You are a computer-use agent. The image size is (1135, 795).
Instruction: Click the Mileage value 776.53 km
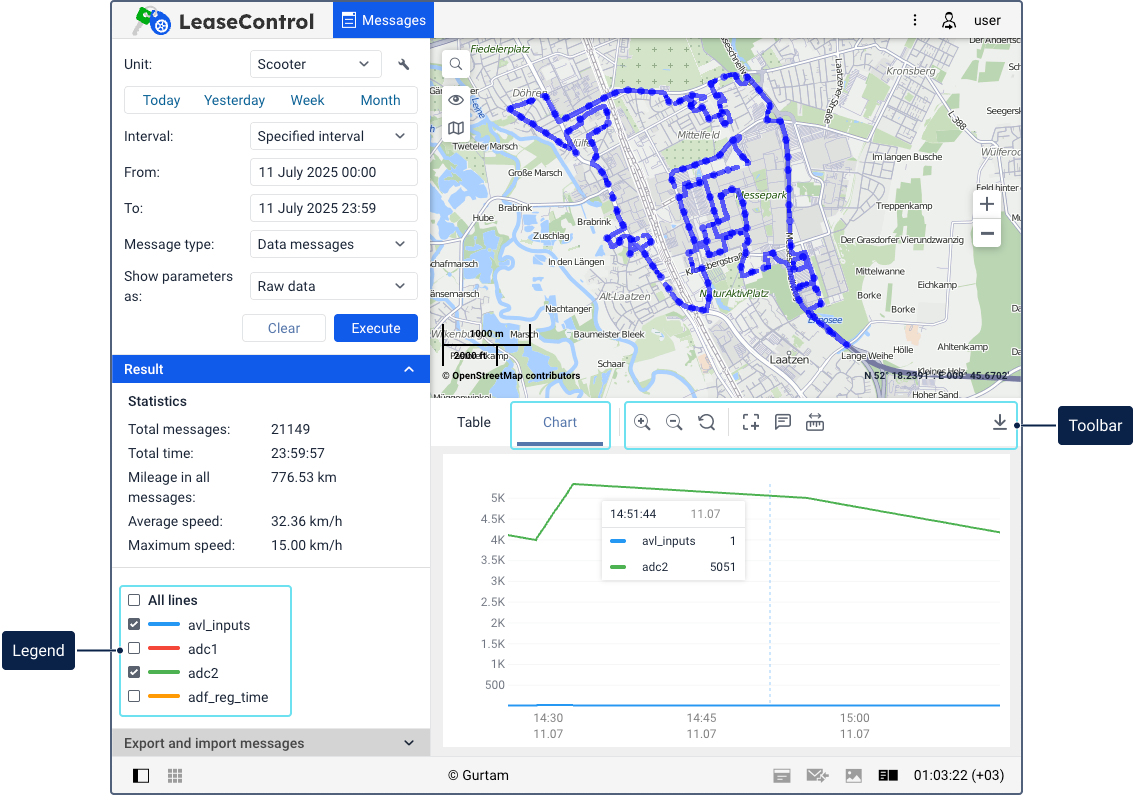303,477
